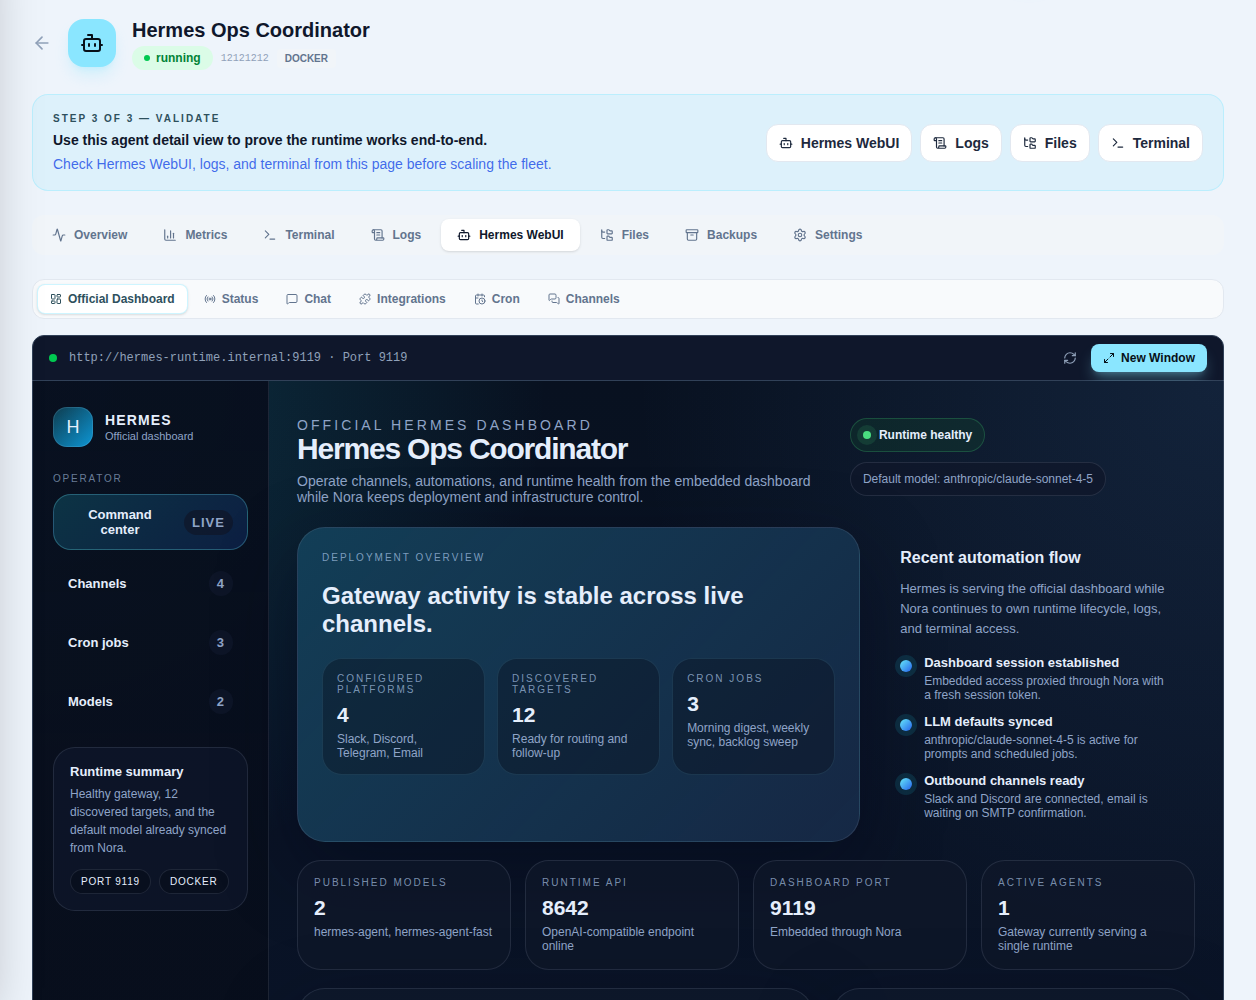Click the PORT 9119 badge
The height and width of the screenshot is (1000, 1256).
coord(110,881)
